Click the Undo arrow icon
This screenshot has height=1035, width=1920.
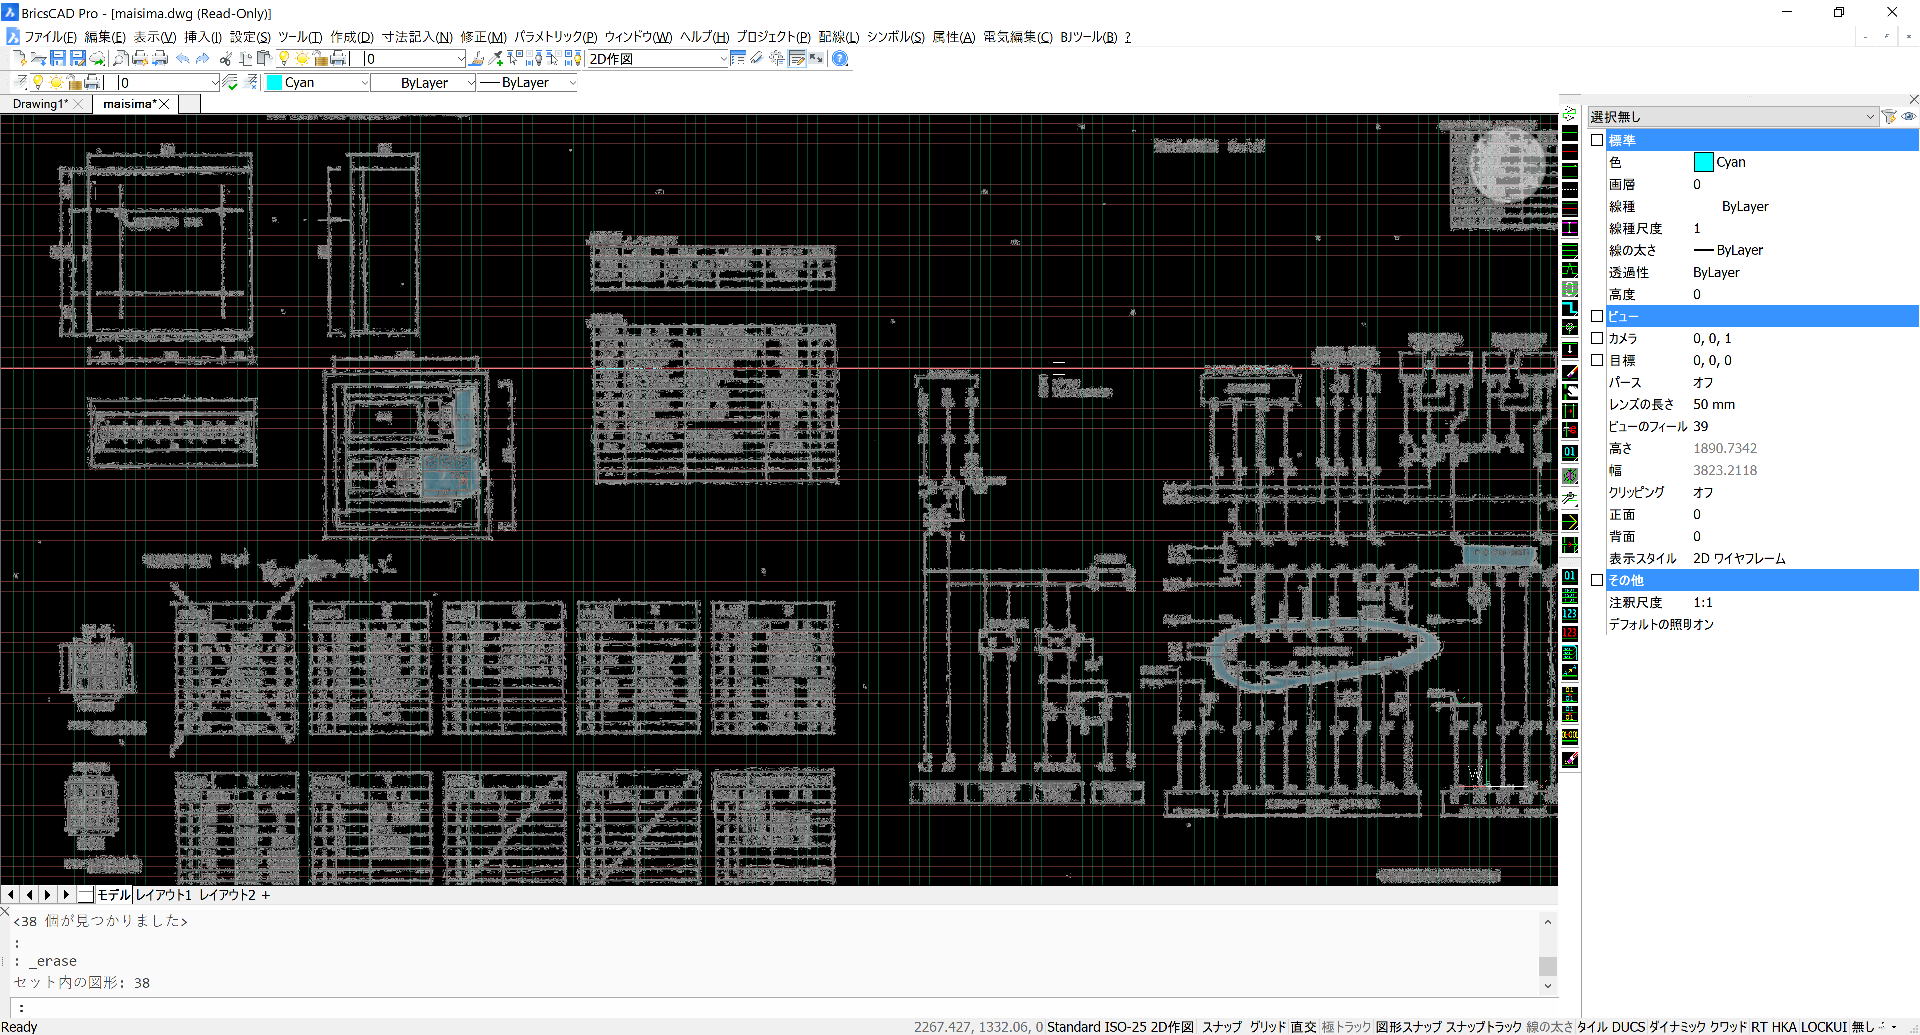[x=183, y=59]
